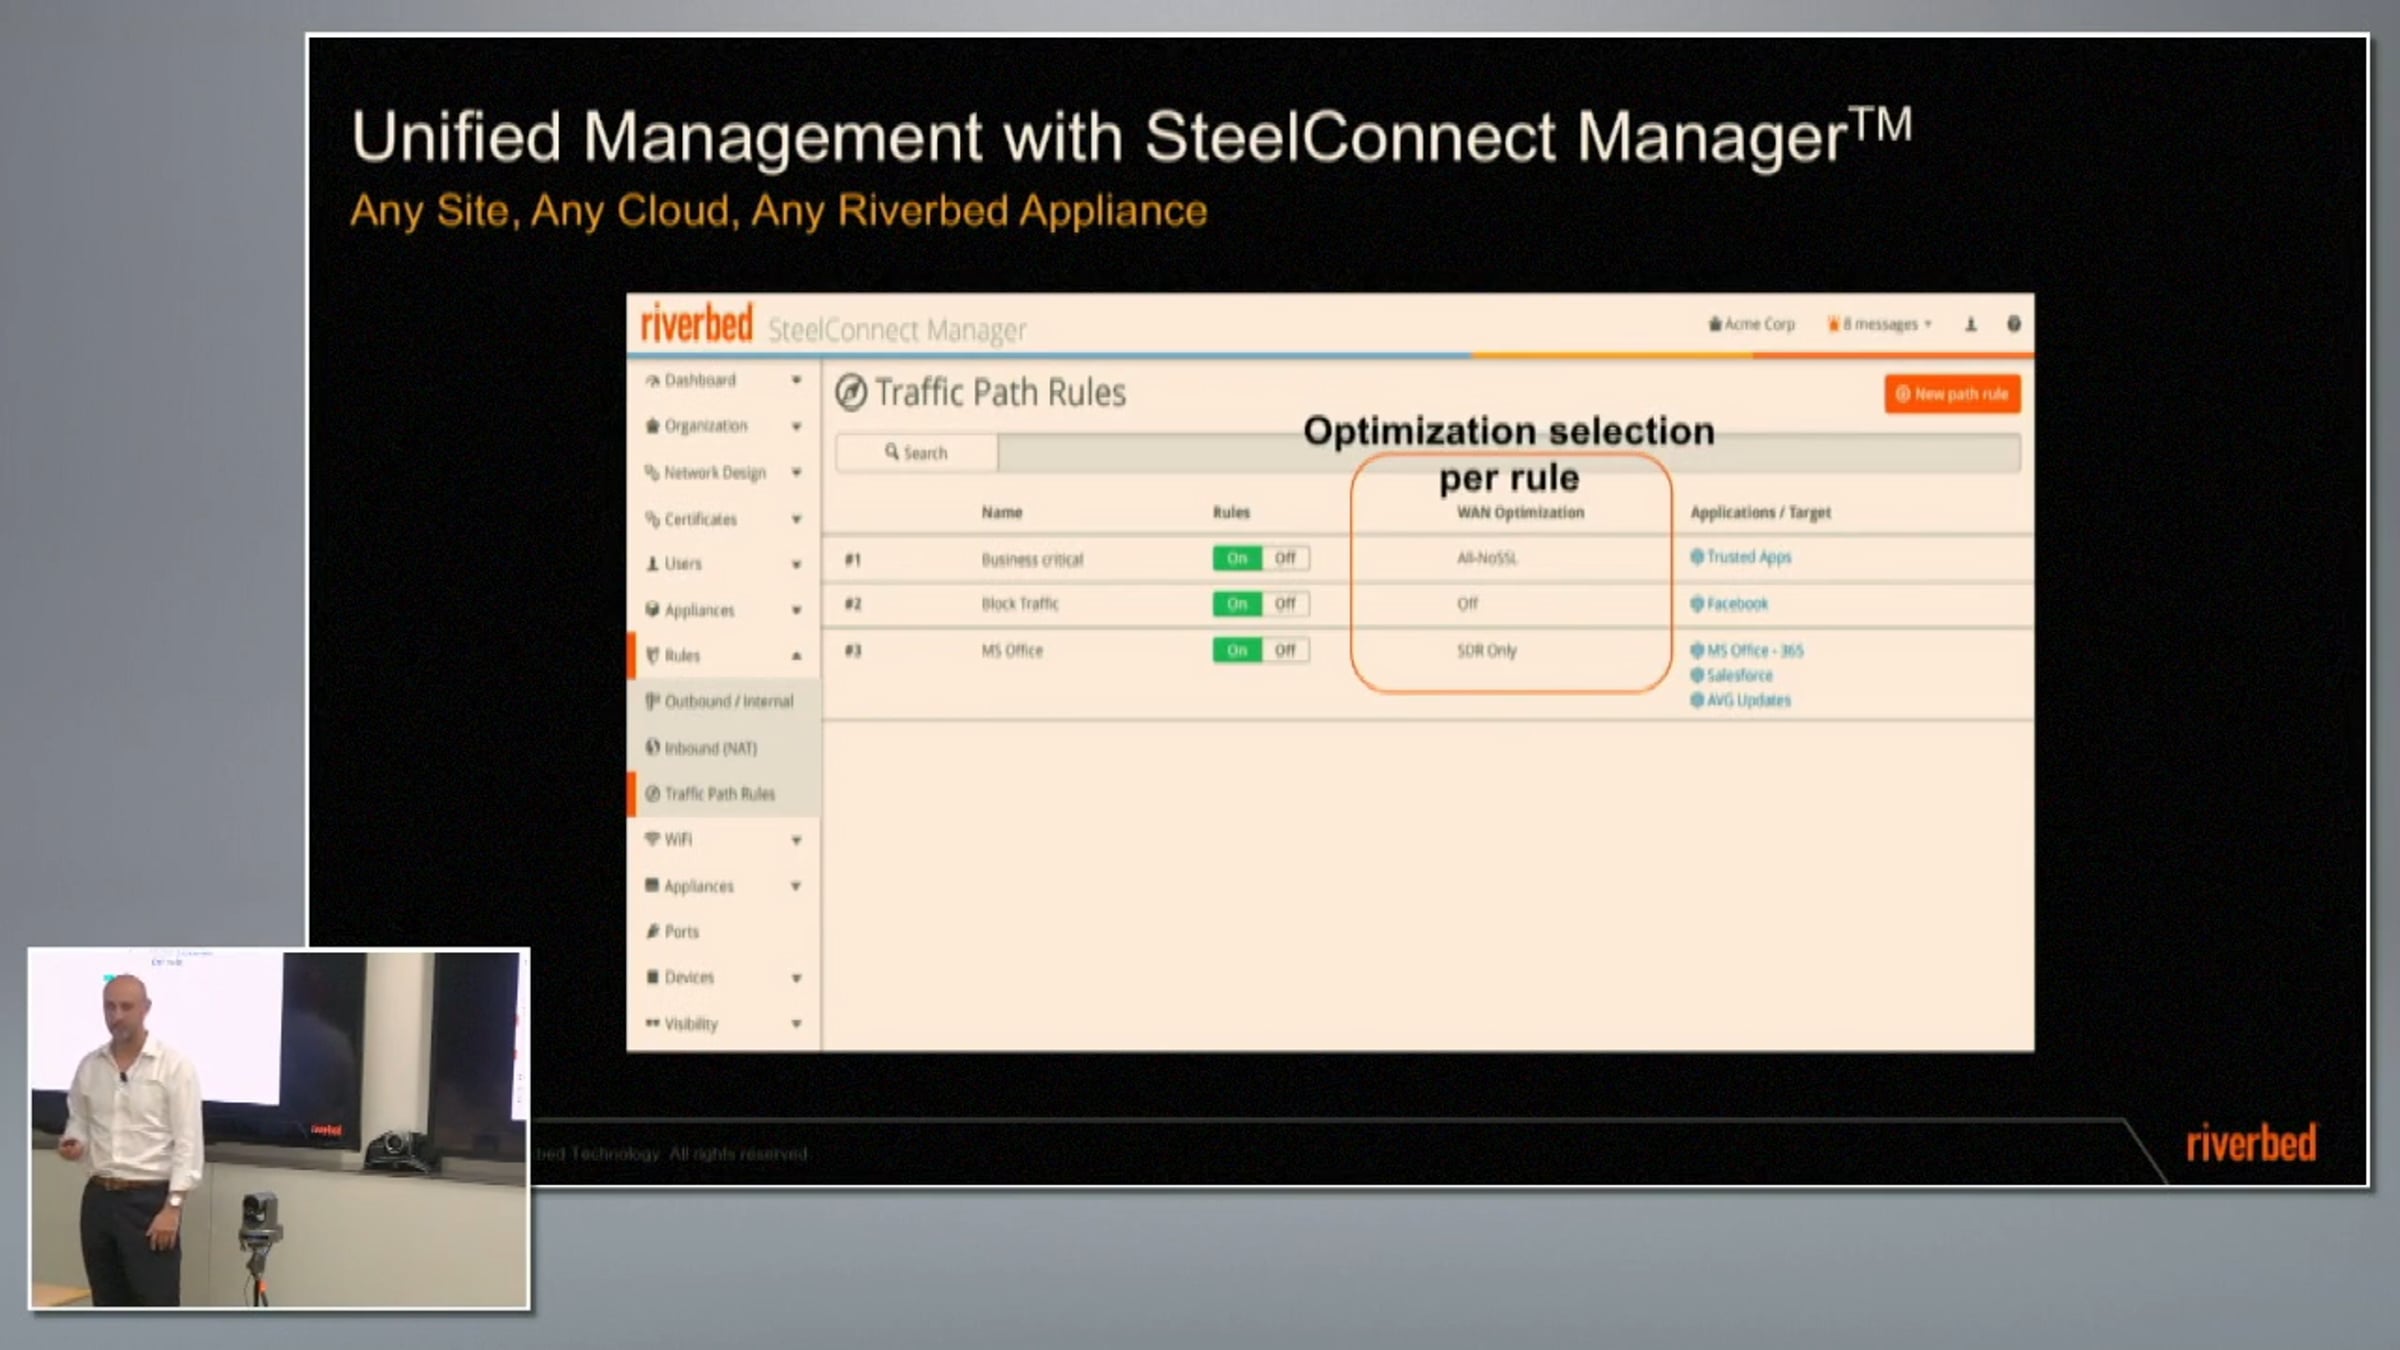Click the Devices icon in sidebar
2400x1350 pixels.
[653, 977]
